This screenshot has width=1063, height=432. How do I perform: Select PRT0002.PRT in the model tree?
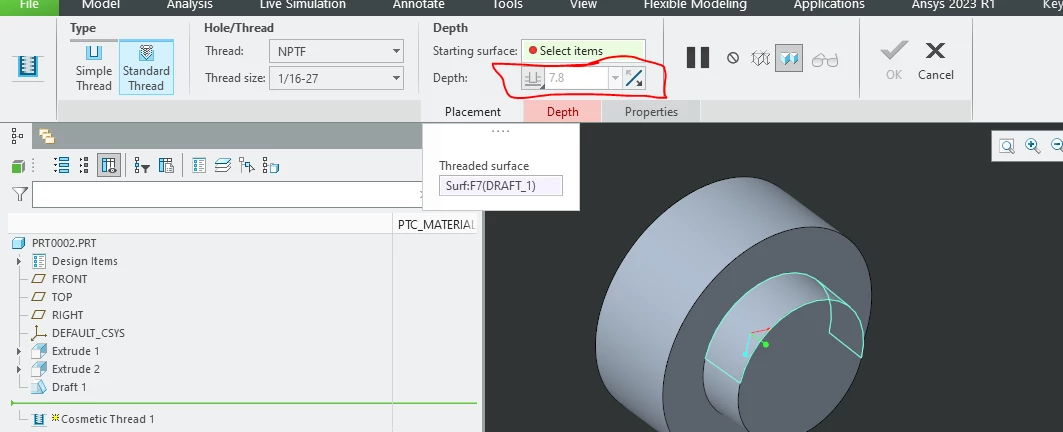click(x=64, y=243)
